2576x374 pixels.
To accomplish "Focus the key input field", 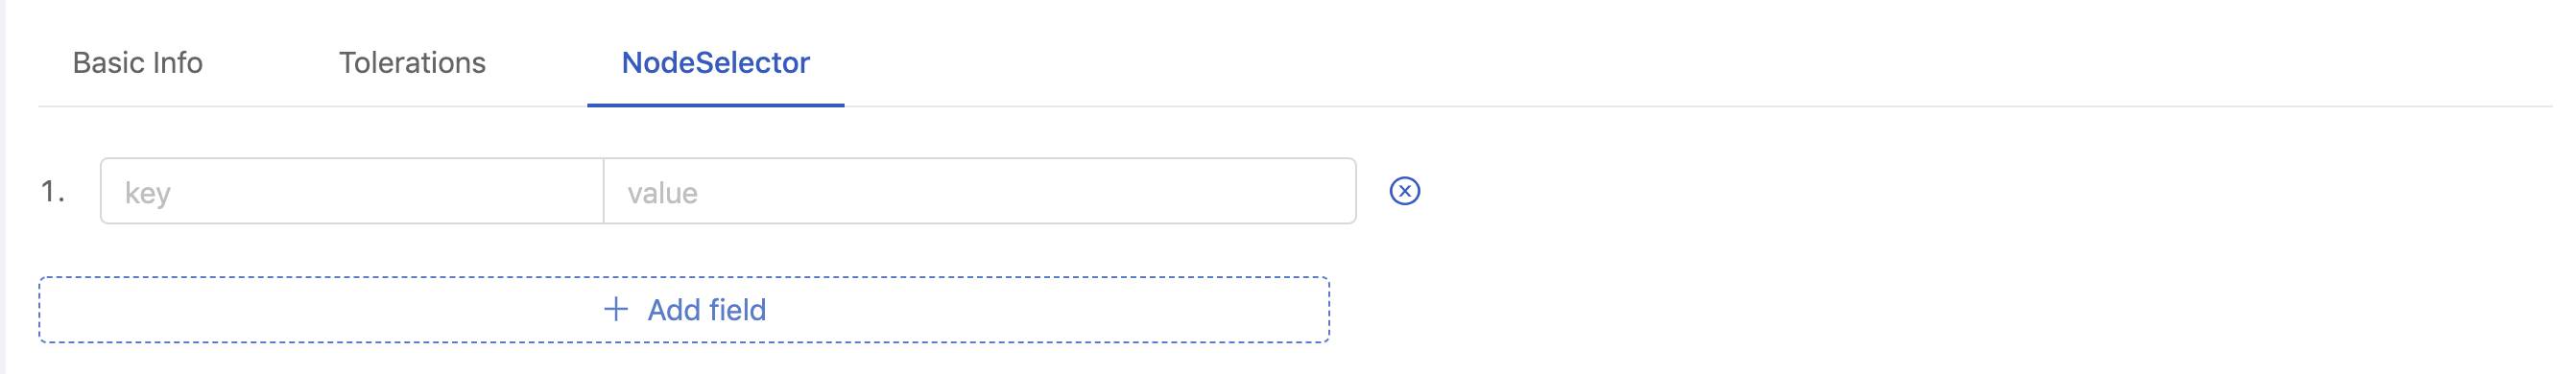I will (x=352, y=191).
